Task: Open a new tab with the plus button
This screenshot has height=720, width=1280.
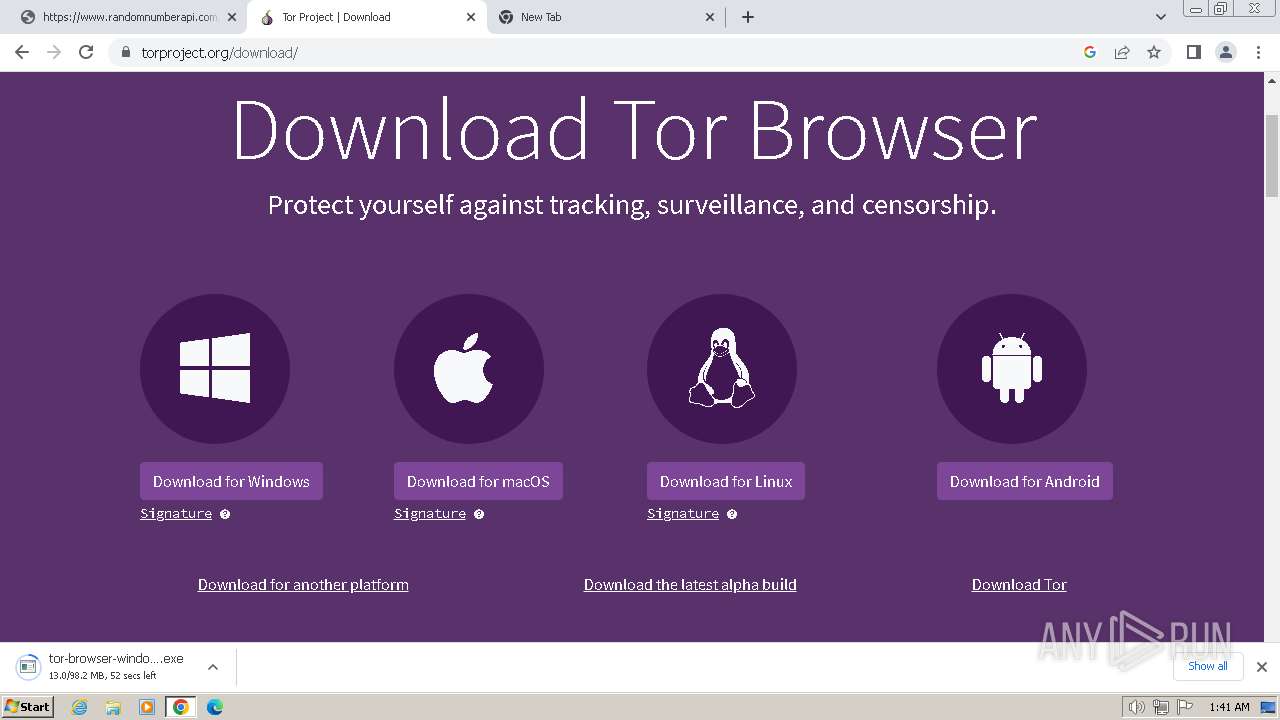Action: point(748,17)
